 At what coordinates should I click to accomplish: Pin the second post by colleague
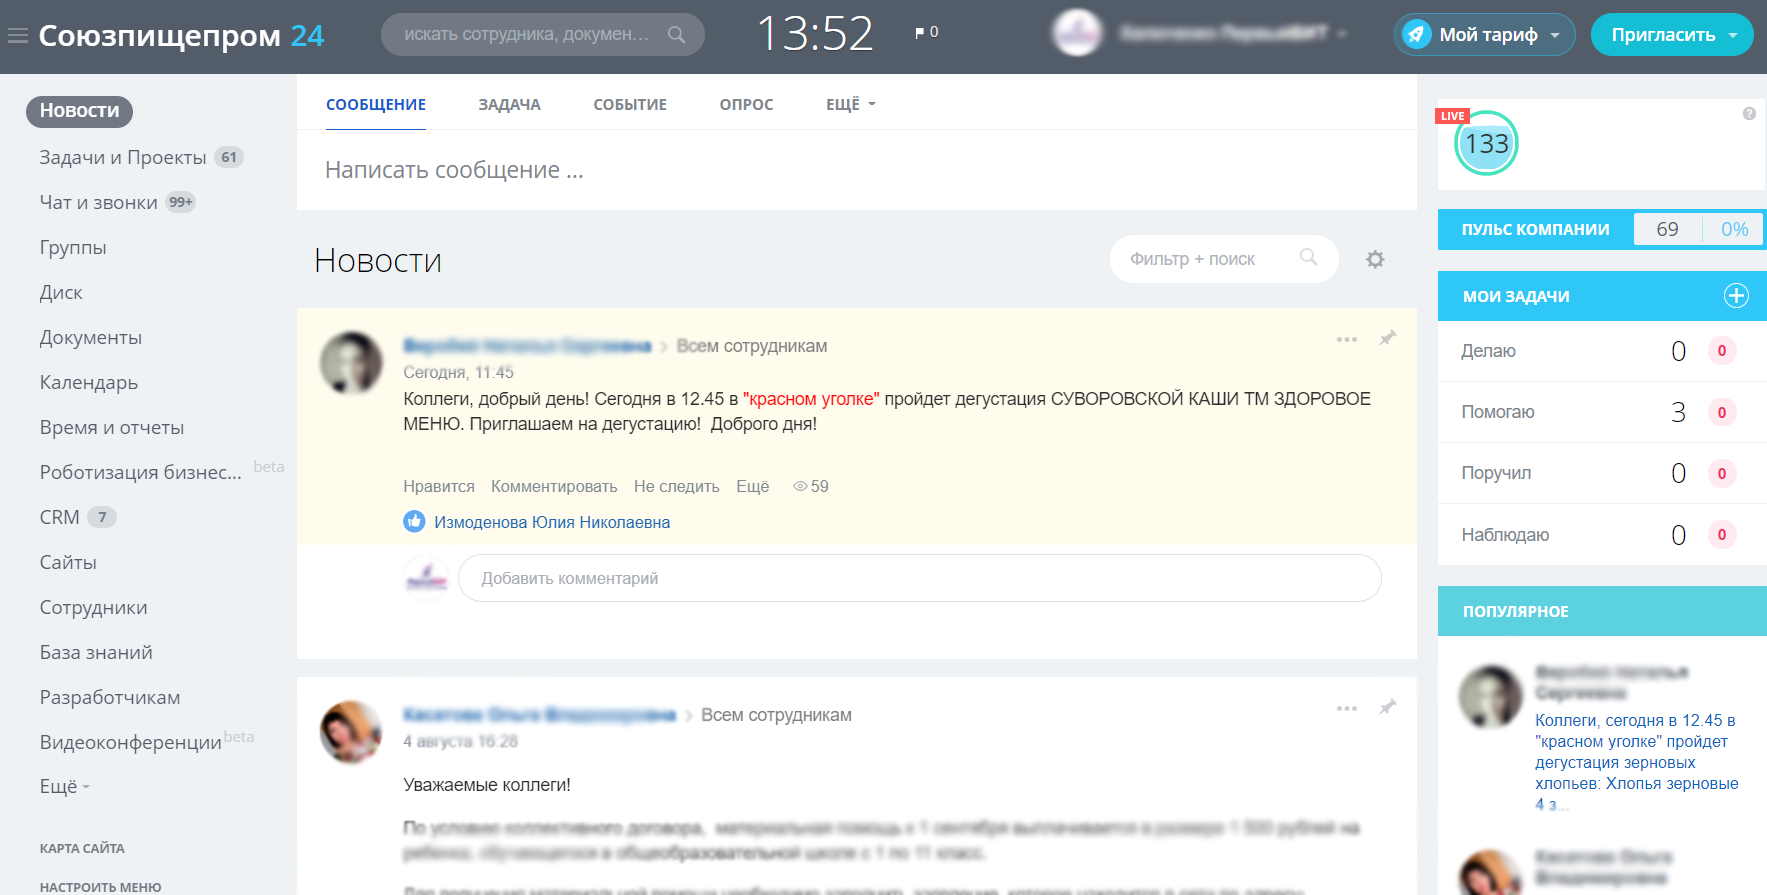(1387, 707)
